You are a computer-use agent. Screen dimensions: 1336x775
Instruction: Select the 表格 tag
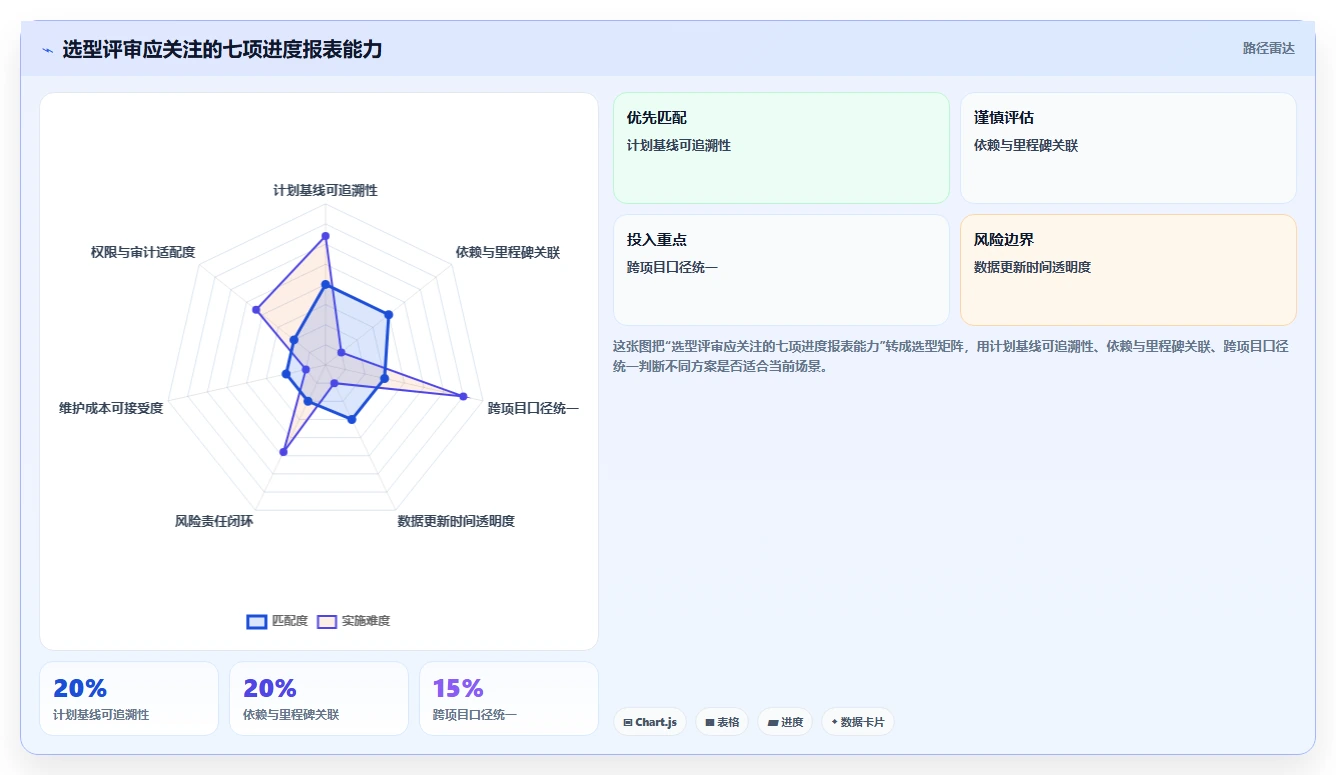click(x=722, y=722)
